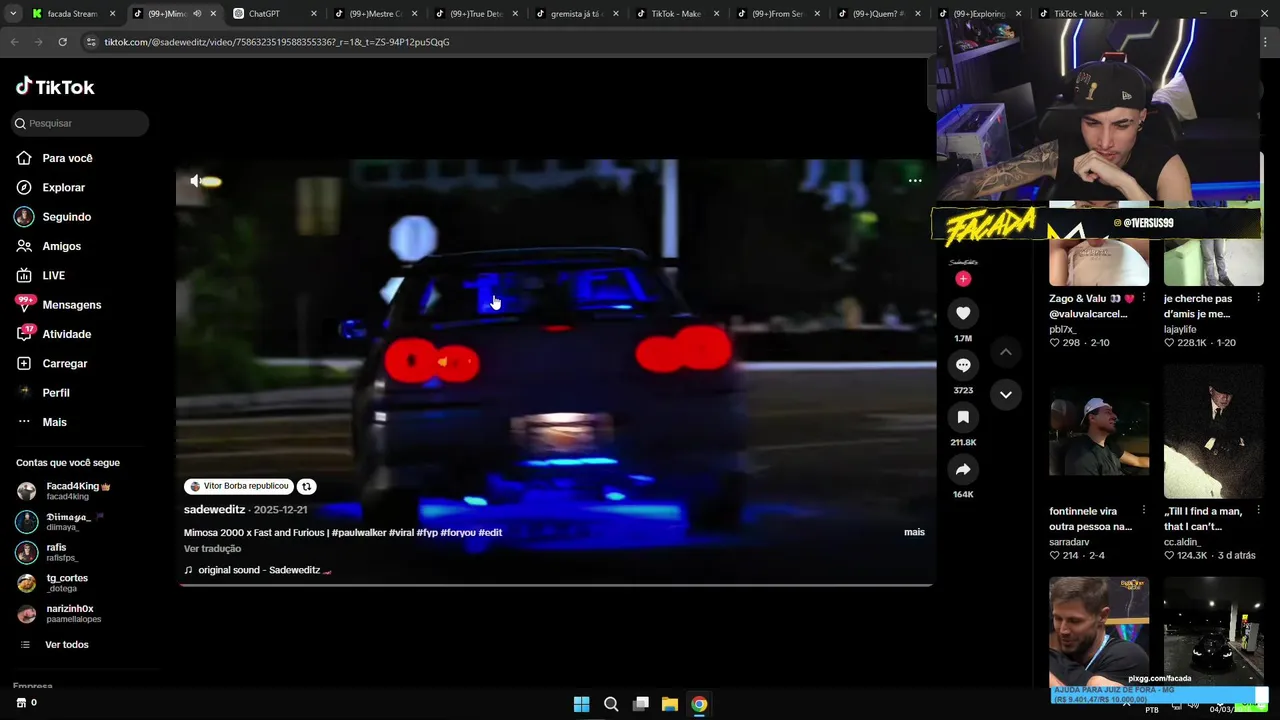This screenshot has width=1280, height=720.
Task: Open the Explorar page
Action: click(63, 187)
